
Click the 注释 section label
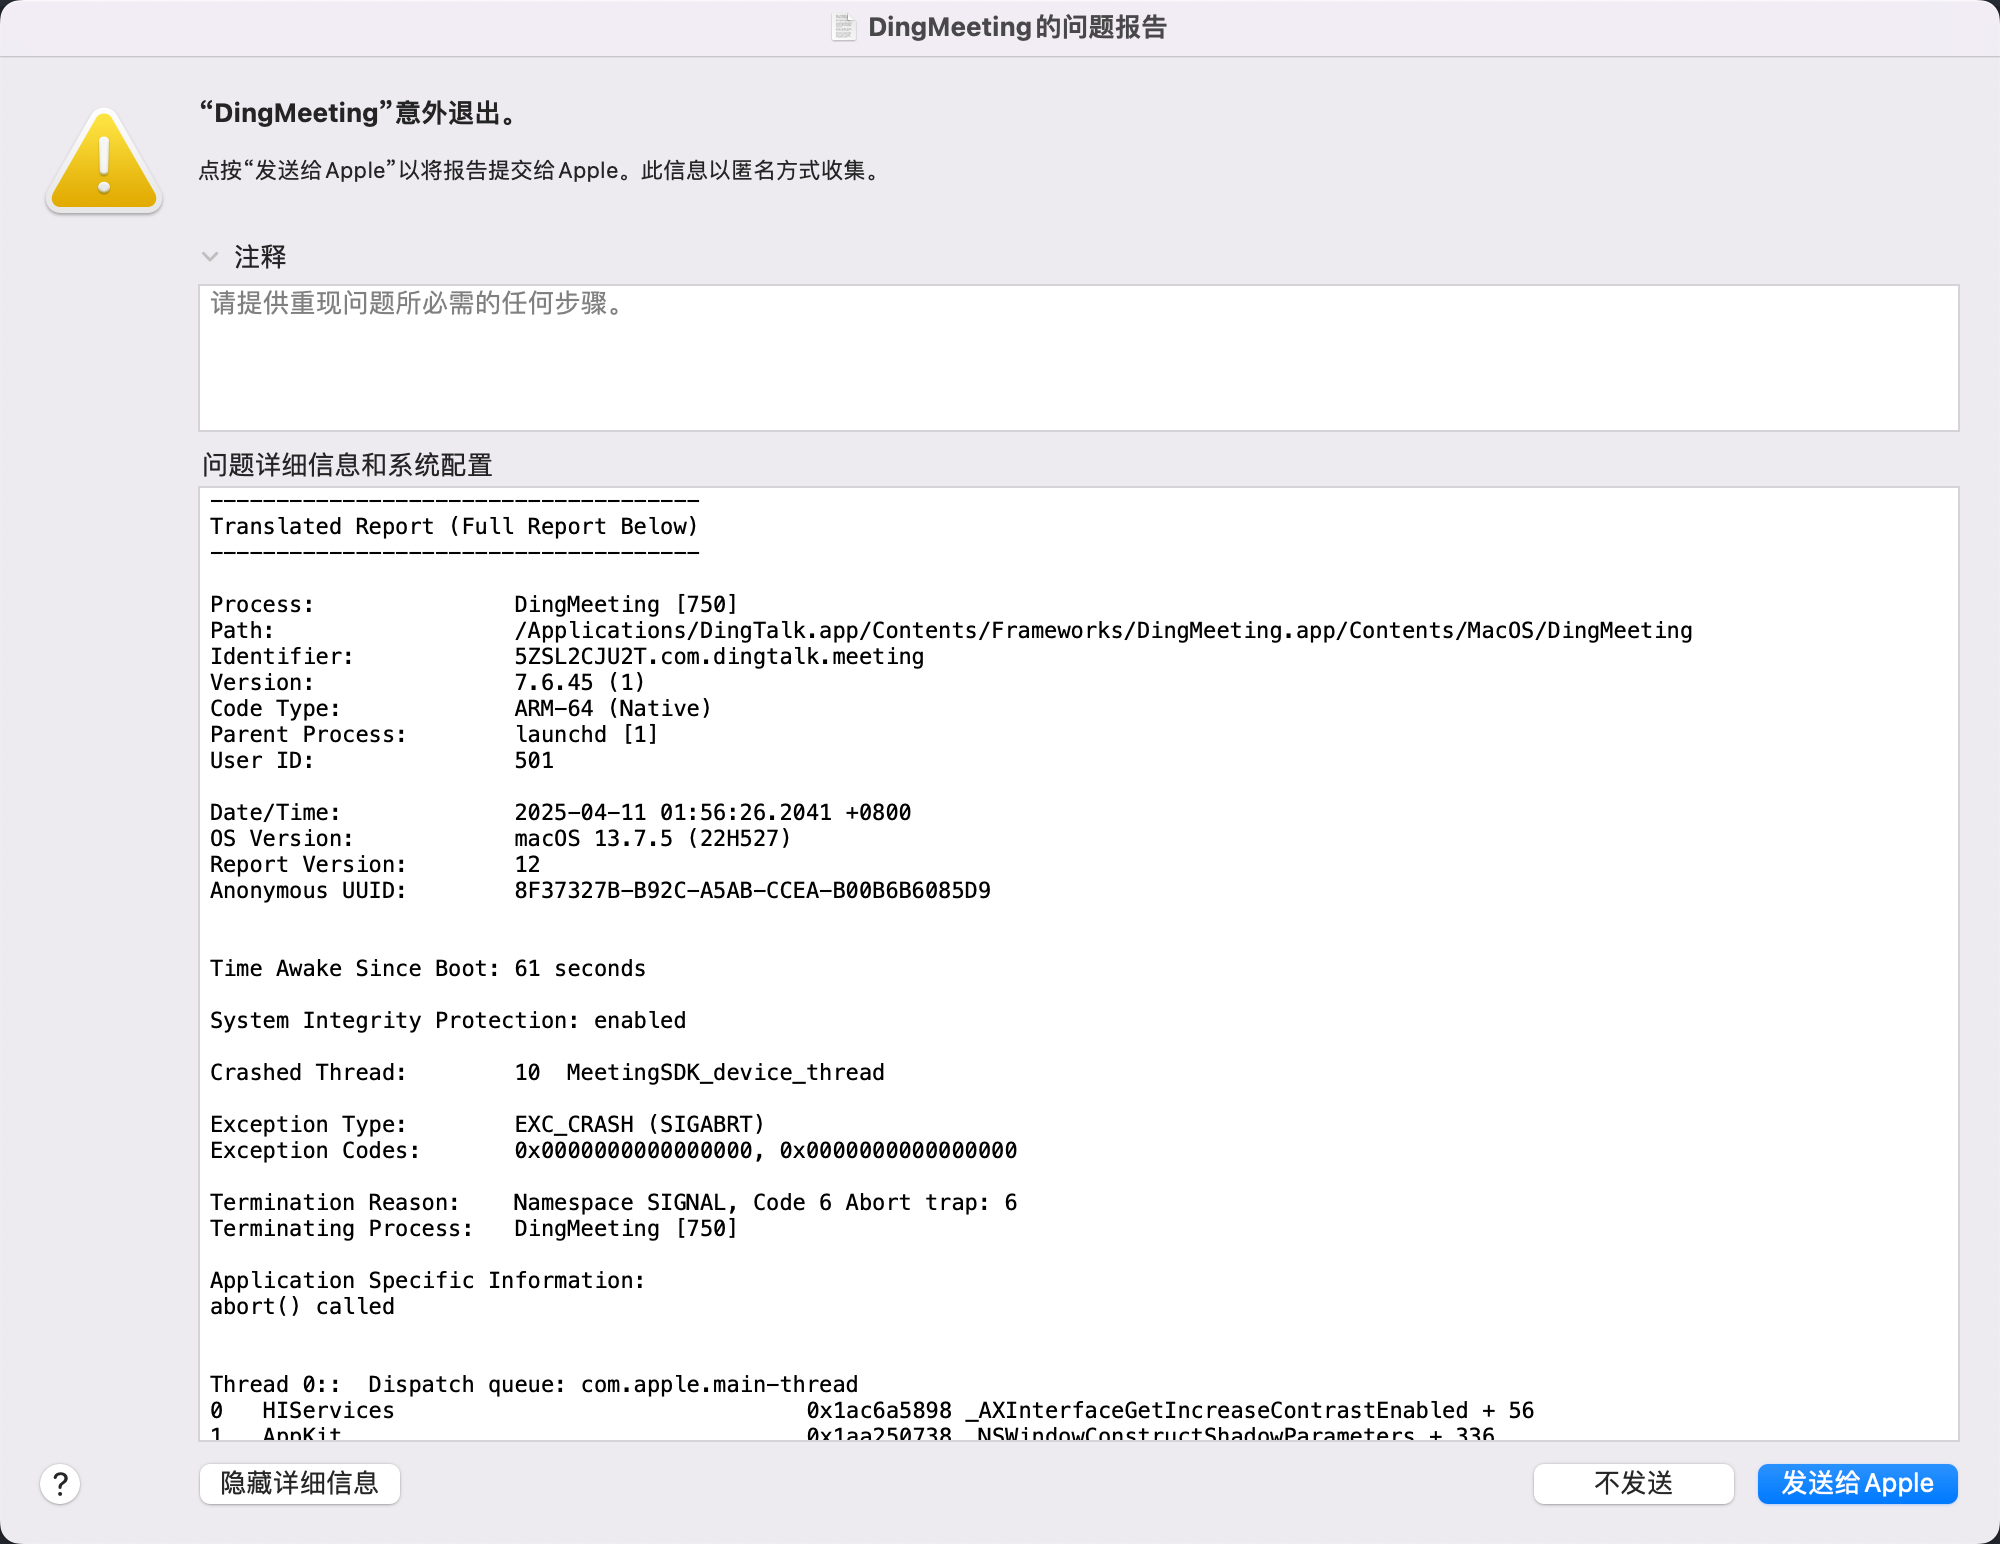pos(260,257)
